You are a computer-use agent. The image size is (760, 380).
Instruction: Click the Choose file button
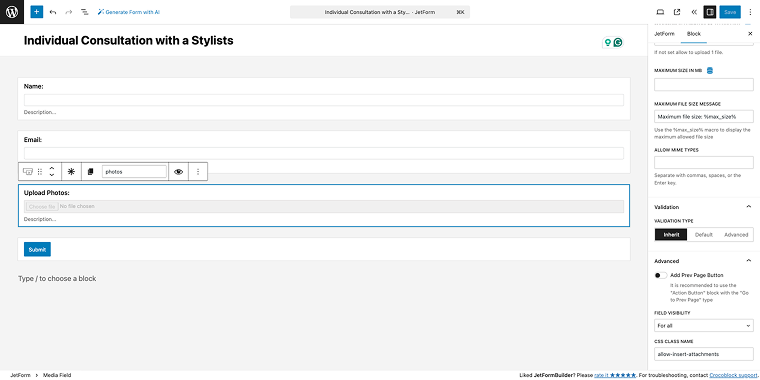[x=42, y=206]
